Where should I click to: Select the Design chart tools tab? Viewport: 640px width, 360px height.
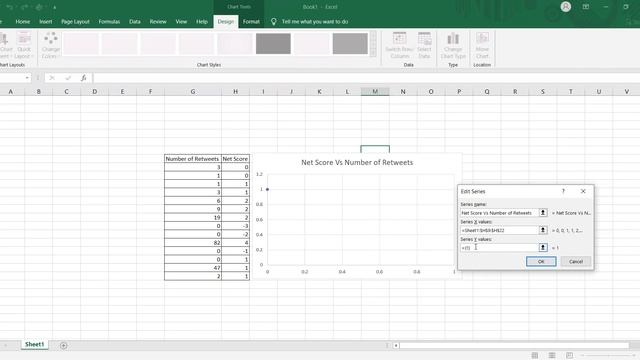point(226,22)
